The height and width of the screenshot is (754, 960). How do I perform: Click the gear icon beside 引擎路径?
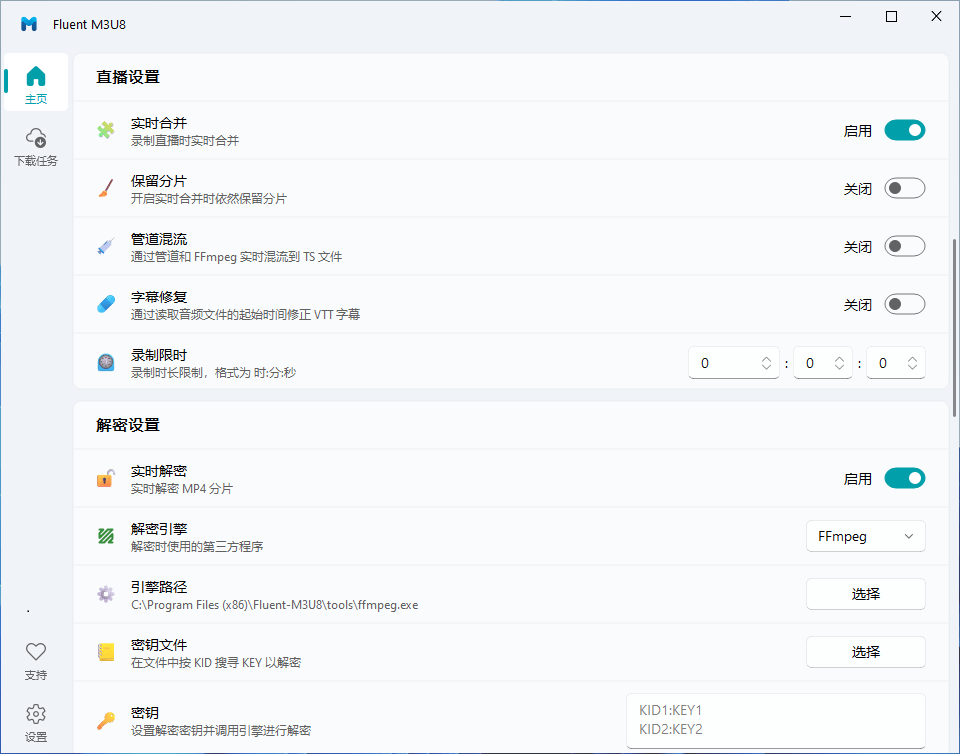coord(106,595)
